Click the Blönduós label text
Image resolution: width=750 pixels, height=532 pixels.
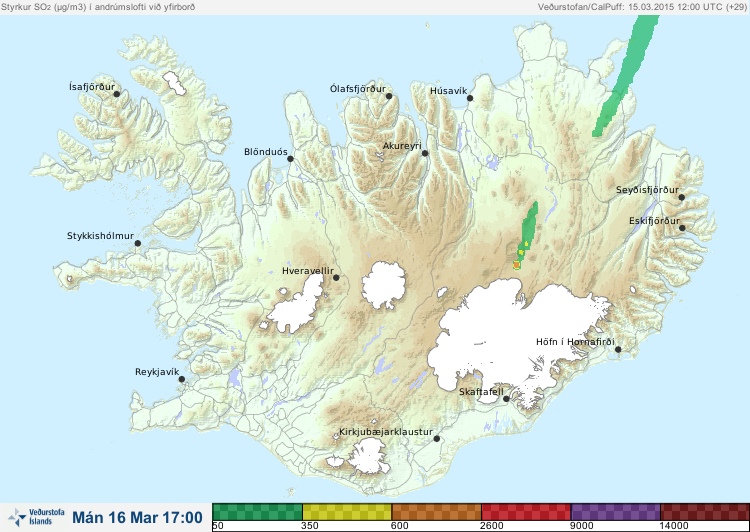(x=266, y=152)
